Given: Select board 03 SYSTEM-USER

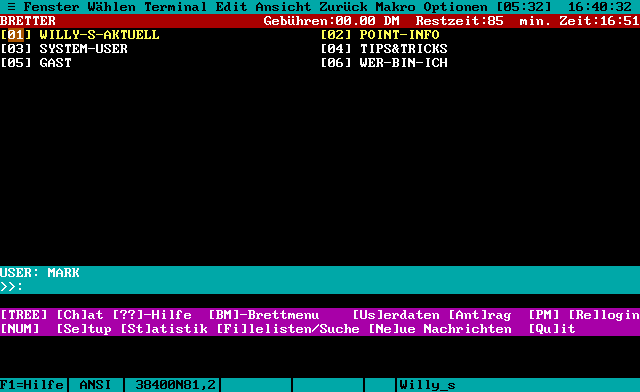Looking at the screenshot, I should point(64,49).
